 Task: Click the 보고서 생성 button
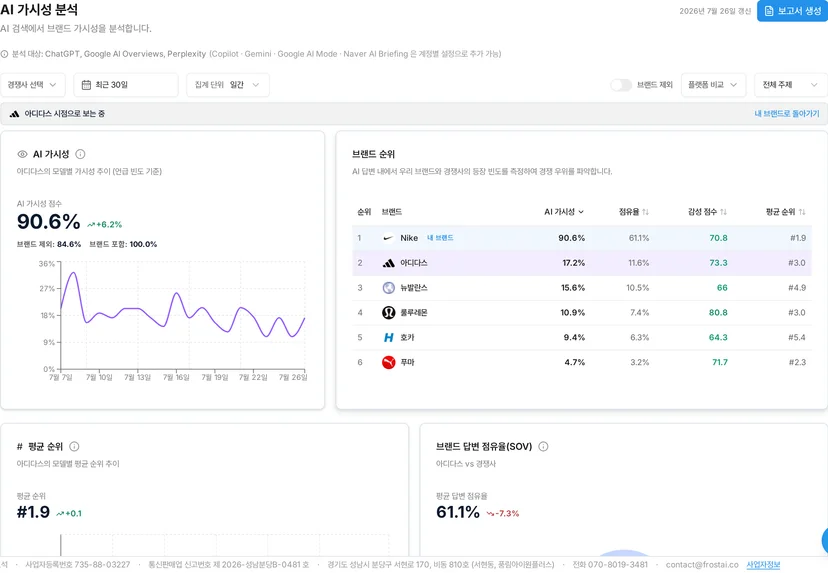pos(793,11)
